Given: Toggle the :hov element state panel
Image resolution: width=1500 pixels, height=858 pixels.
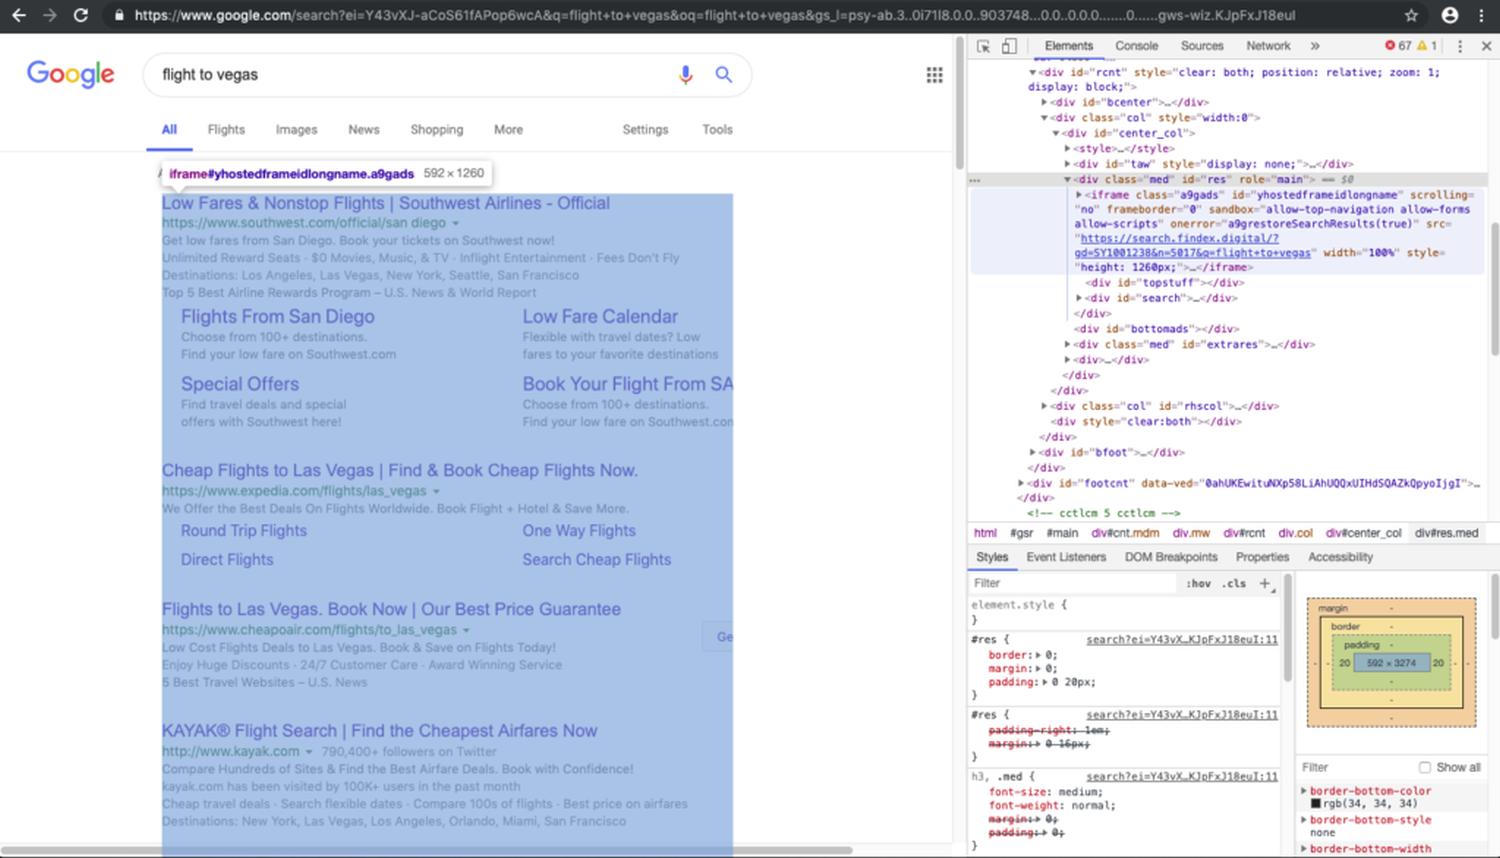Looking at the screenshot, I should coord(1198,583).
